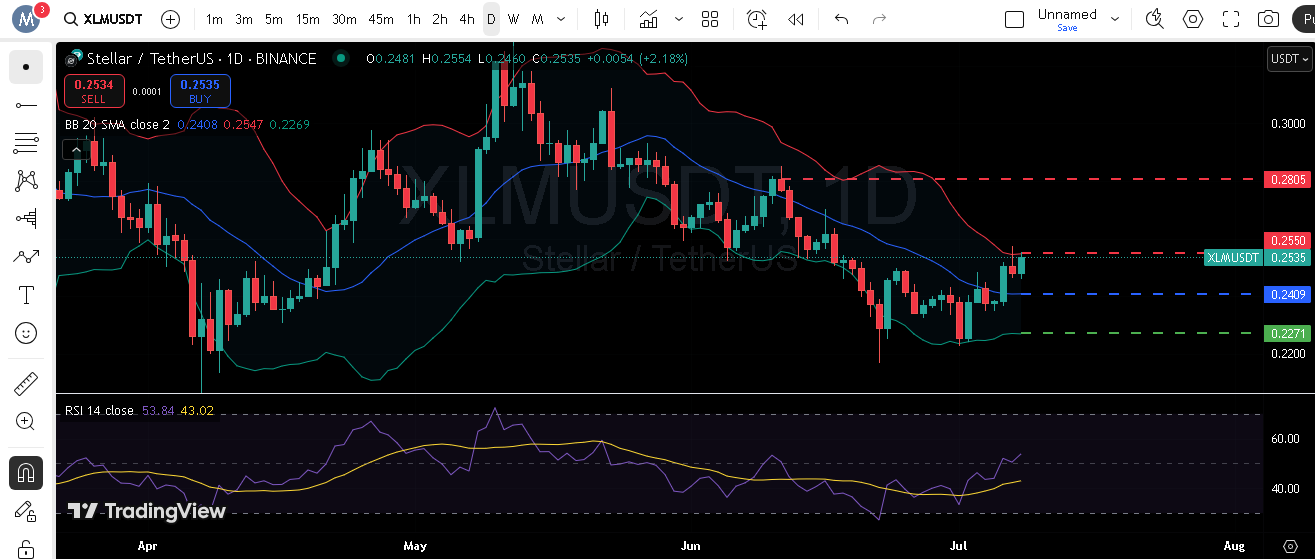The height and width of the screenshot is (559, 1315).
Task: Activate the zoom in tool
Action: point(26,421)
